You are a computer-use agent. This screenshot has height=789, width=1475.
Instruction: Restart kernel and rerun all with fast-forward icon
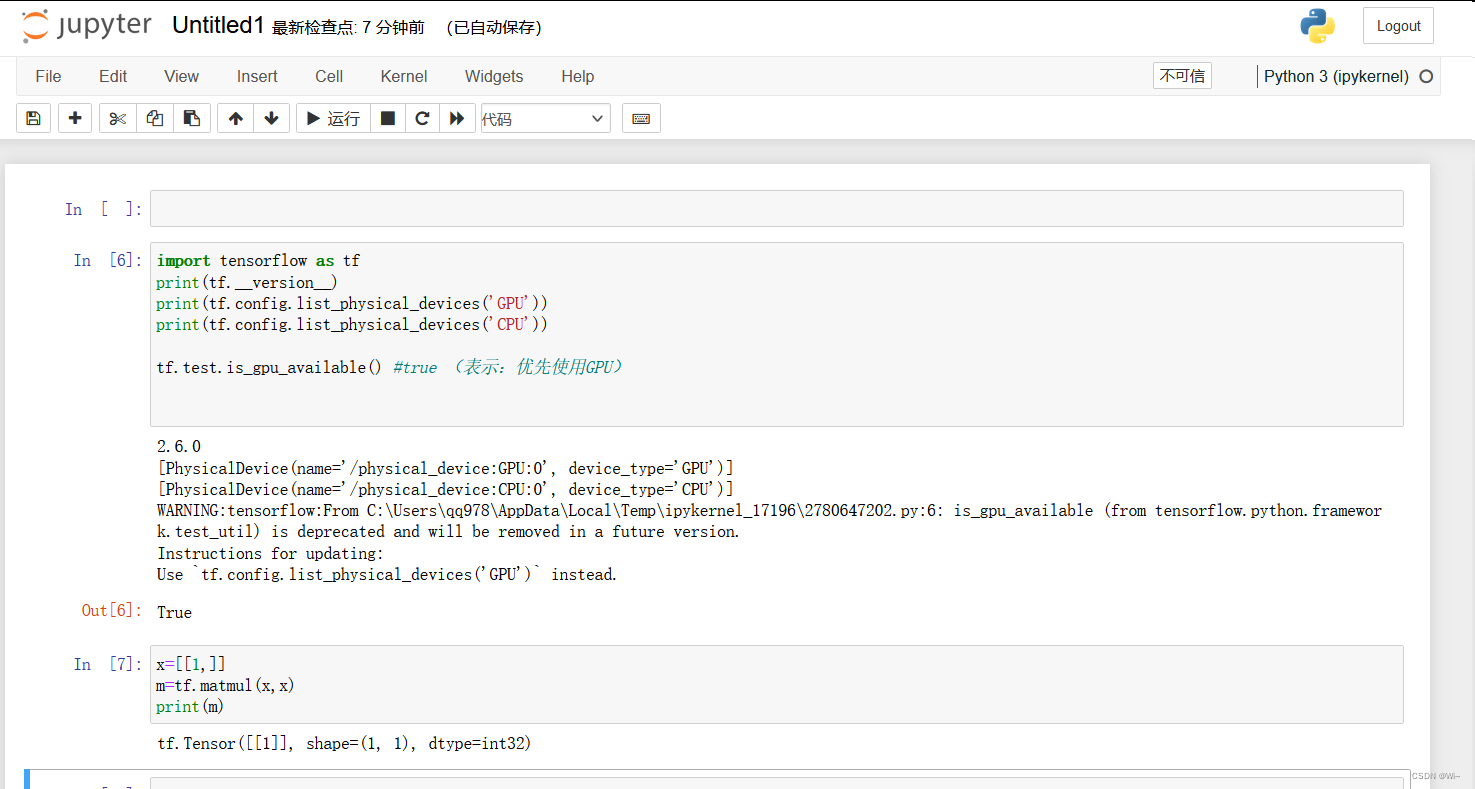tap(457, 118)
